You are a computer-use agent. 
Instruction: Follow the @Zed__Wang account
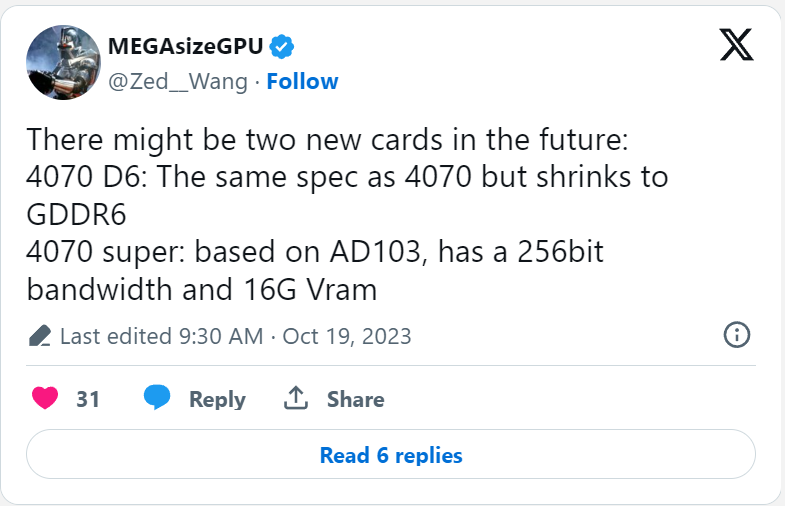[302, 81]
